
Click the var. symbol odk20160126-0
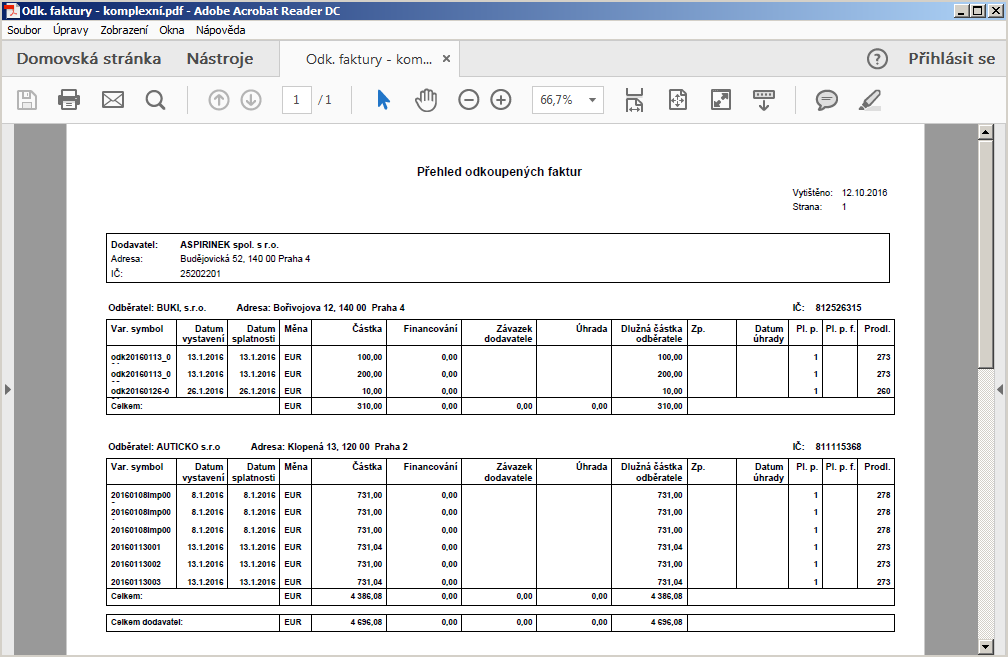point(140,391)
